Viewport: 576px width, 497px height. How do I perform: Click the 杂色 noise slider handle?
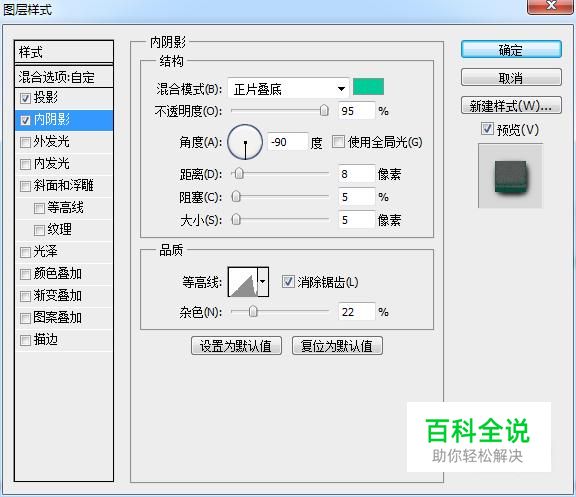[x=253, y=311]
